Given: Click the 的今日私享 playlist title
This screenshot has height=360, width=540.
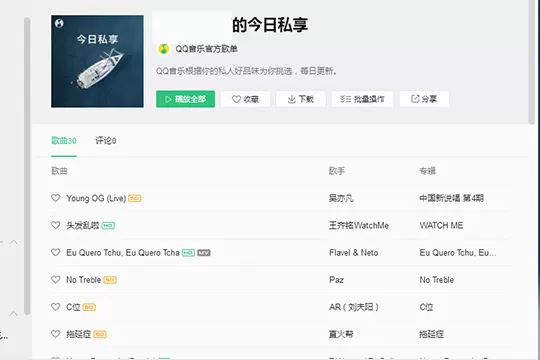Looking at the screenshot, I should [x=270, y=25].
